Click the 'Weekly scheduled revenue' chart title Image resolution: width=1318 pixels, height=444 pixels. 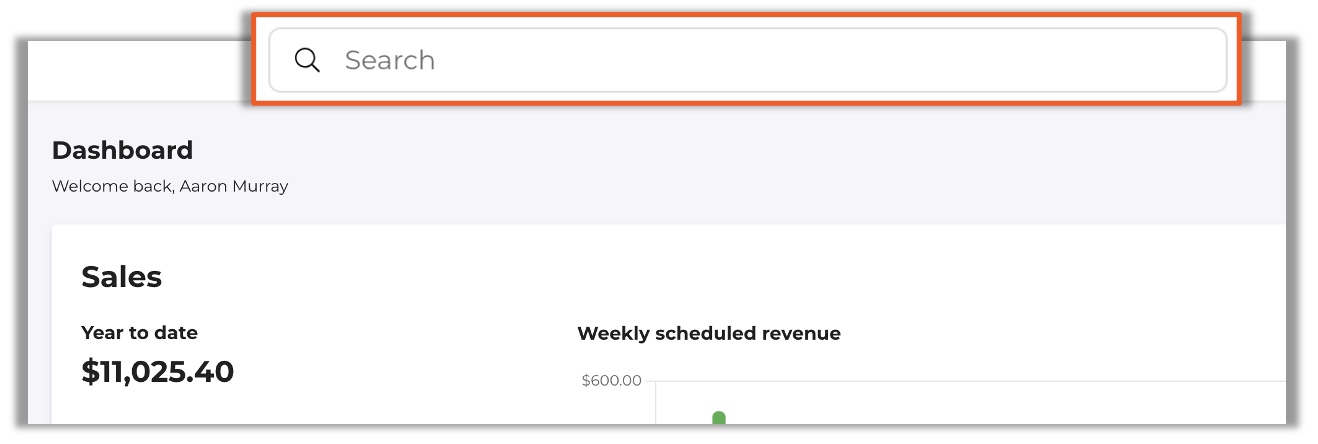click(708, 334)
